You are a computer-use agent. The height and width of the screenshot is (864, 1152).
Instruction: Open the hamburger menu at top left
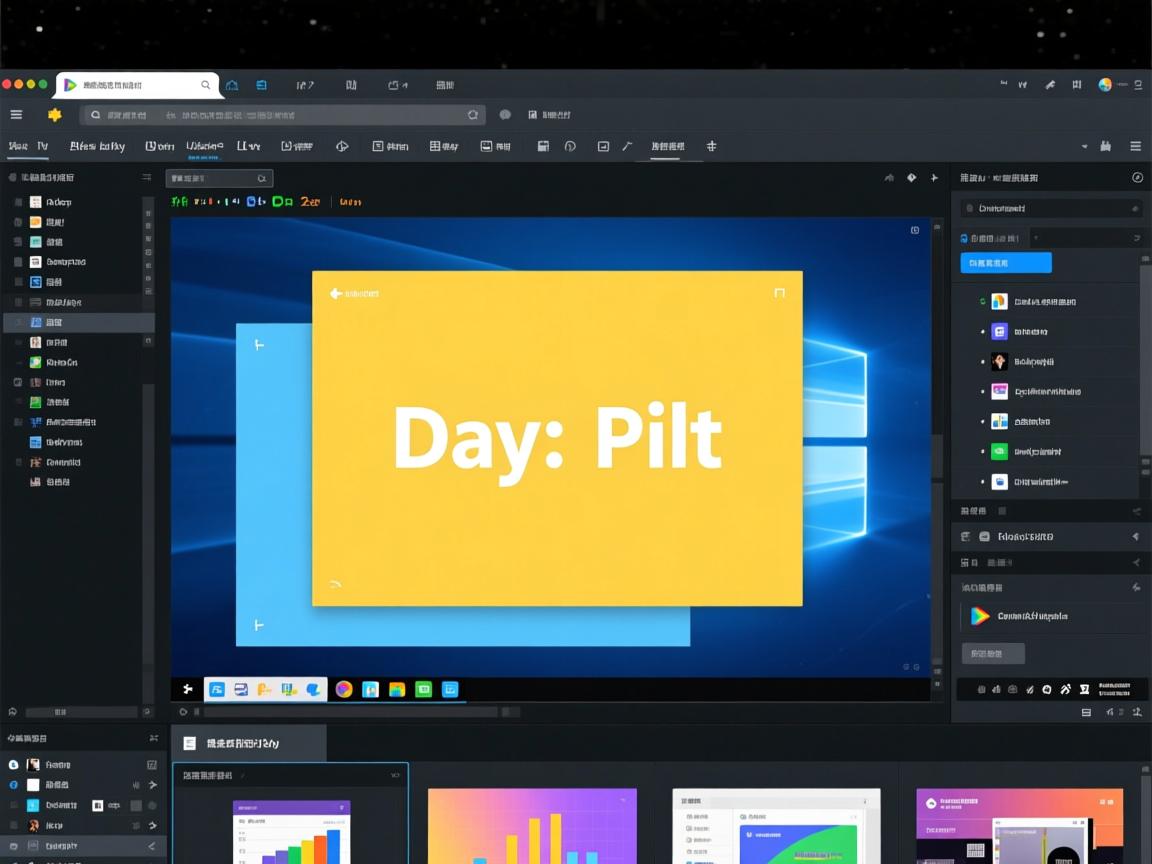click(16, 115)
